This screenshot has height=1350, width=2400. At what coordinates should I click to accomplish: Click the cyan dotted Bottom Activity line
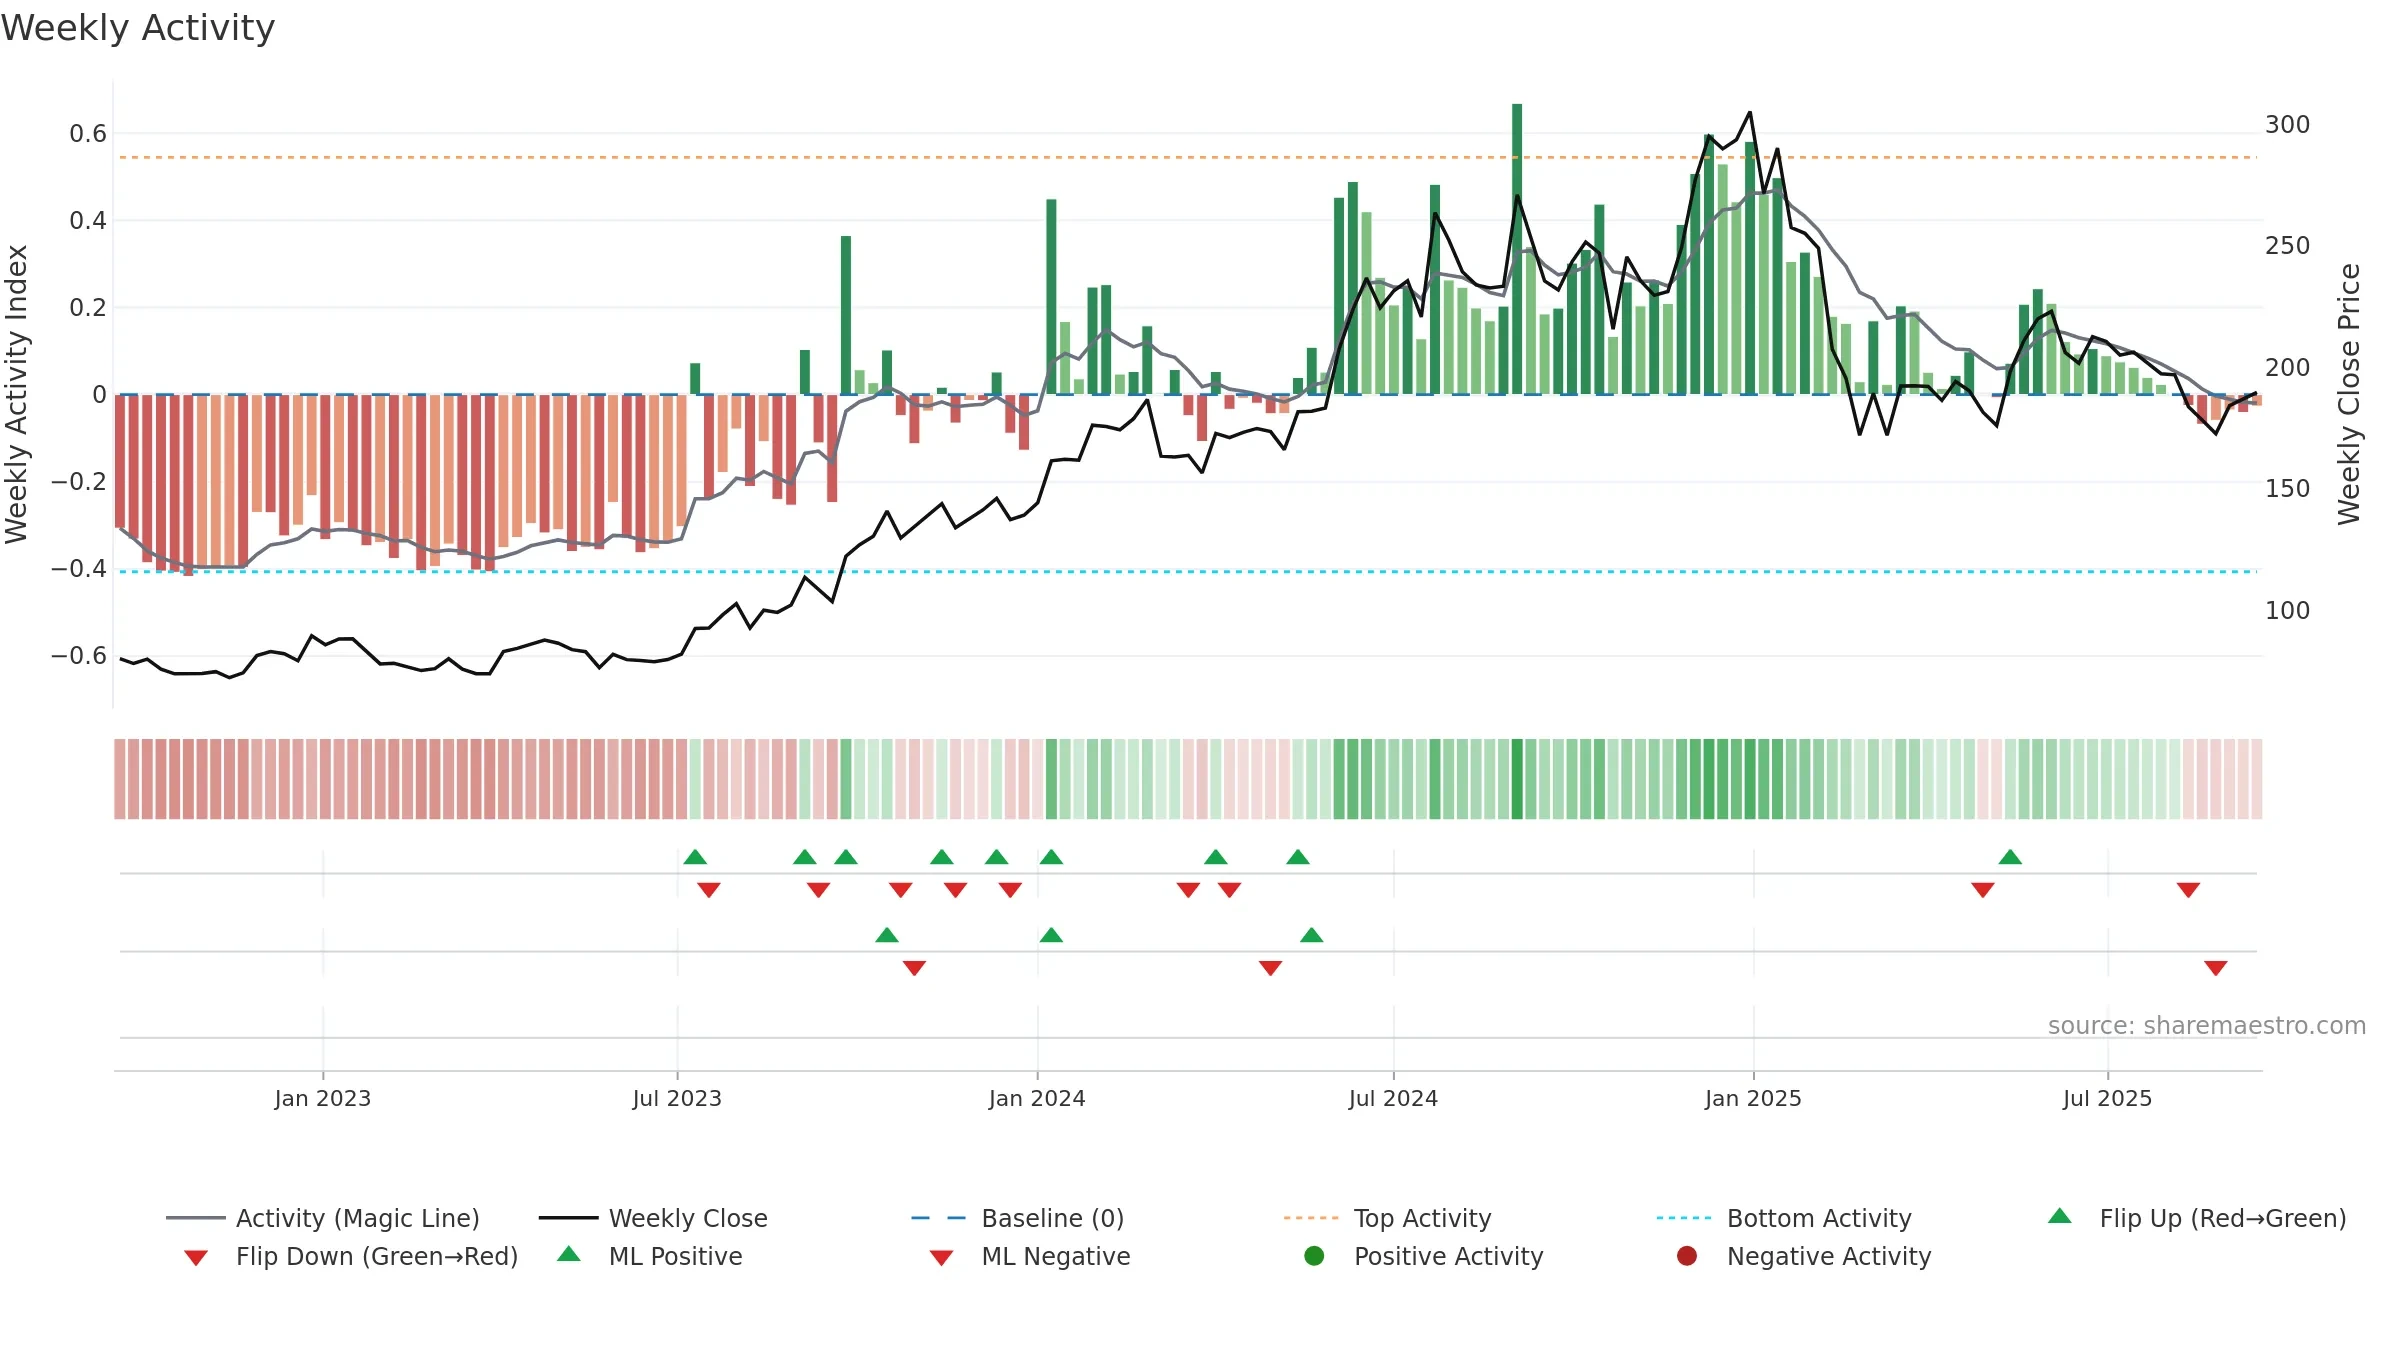coord(1187,572)
